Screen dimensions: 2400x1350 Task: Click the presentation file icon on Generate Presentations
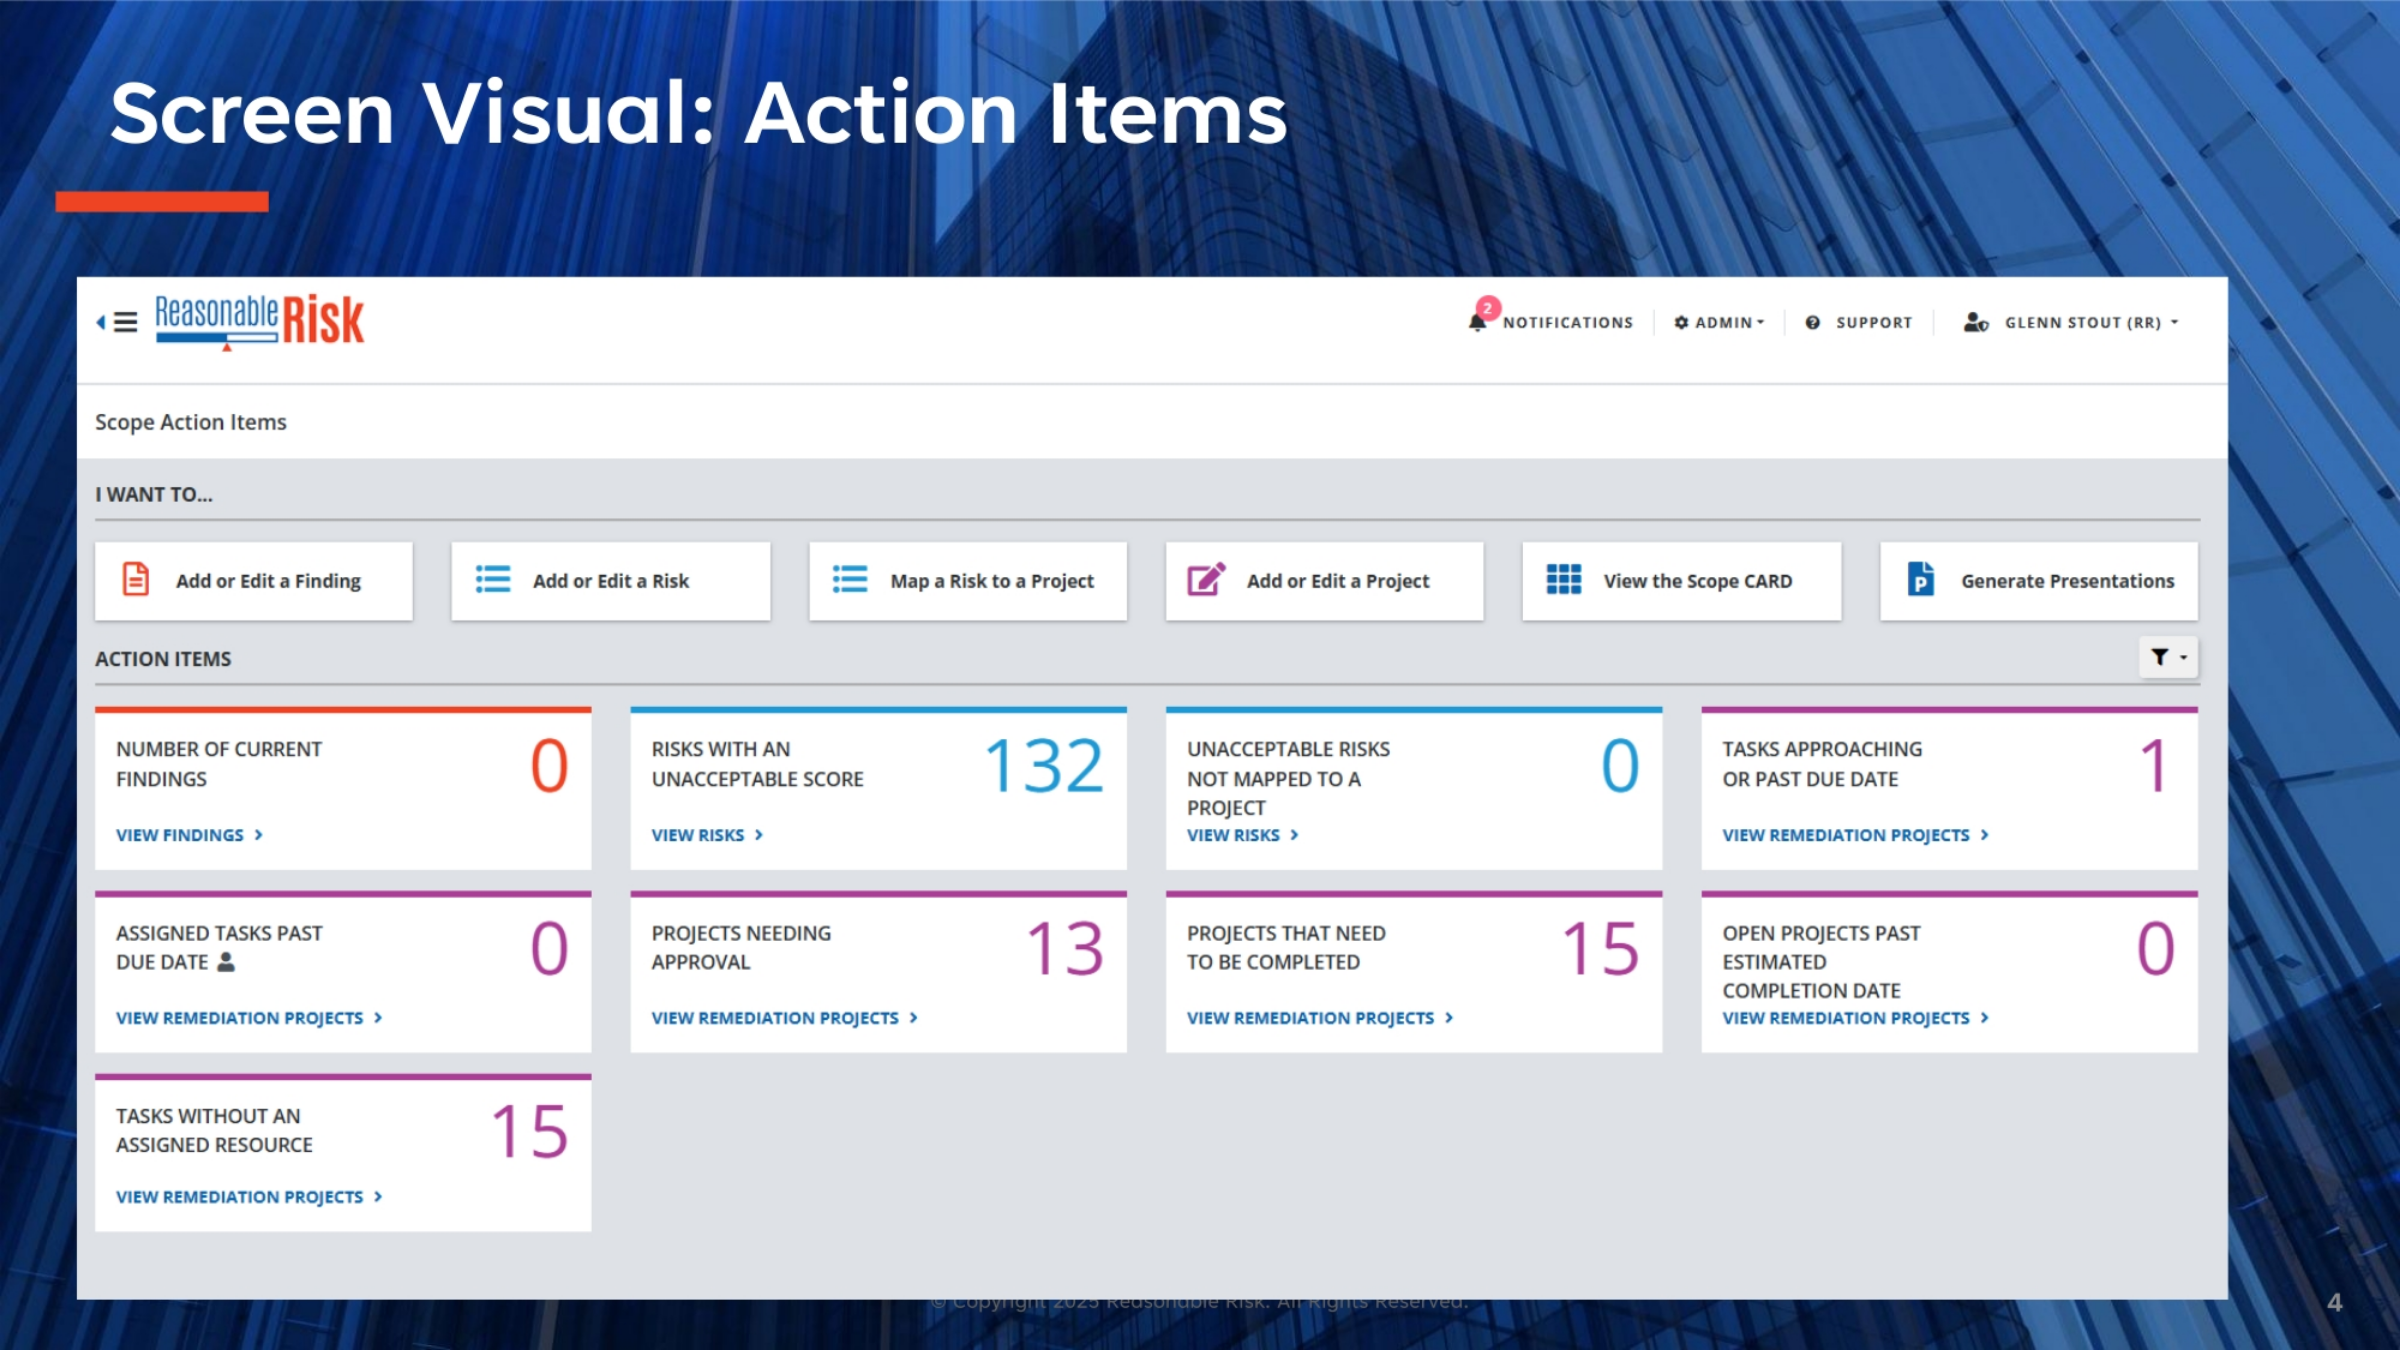[x=1921, y=580]
